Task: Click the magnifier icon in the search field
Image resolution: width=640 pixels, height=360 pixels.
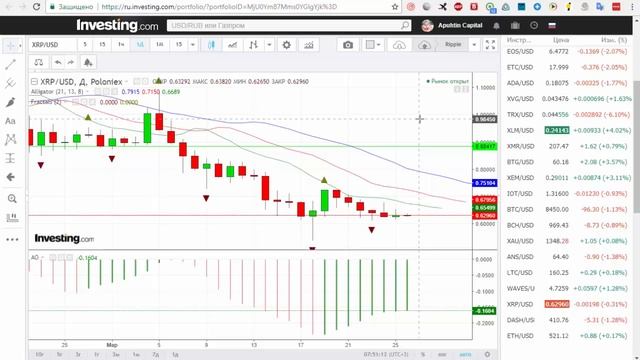Action: click(405, 25)
